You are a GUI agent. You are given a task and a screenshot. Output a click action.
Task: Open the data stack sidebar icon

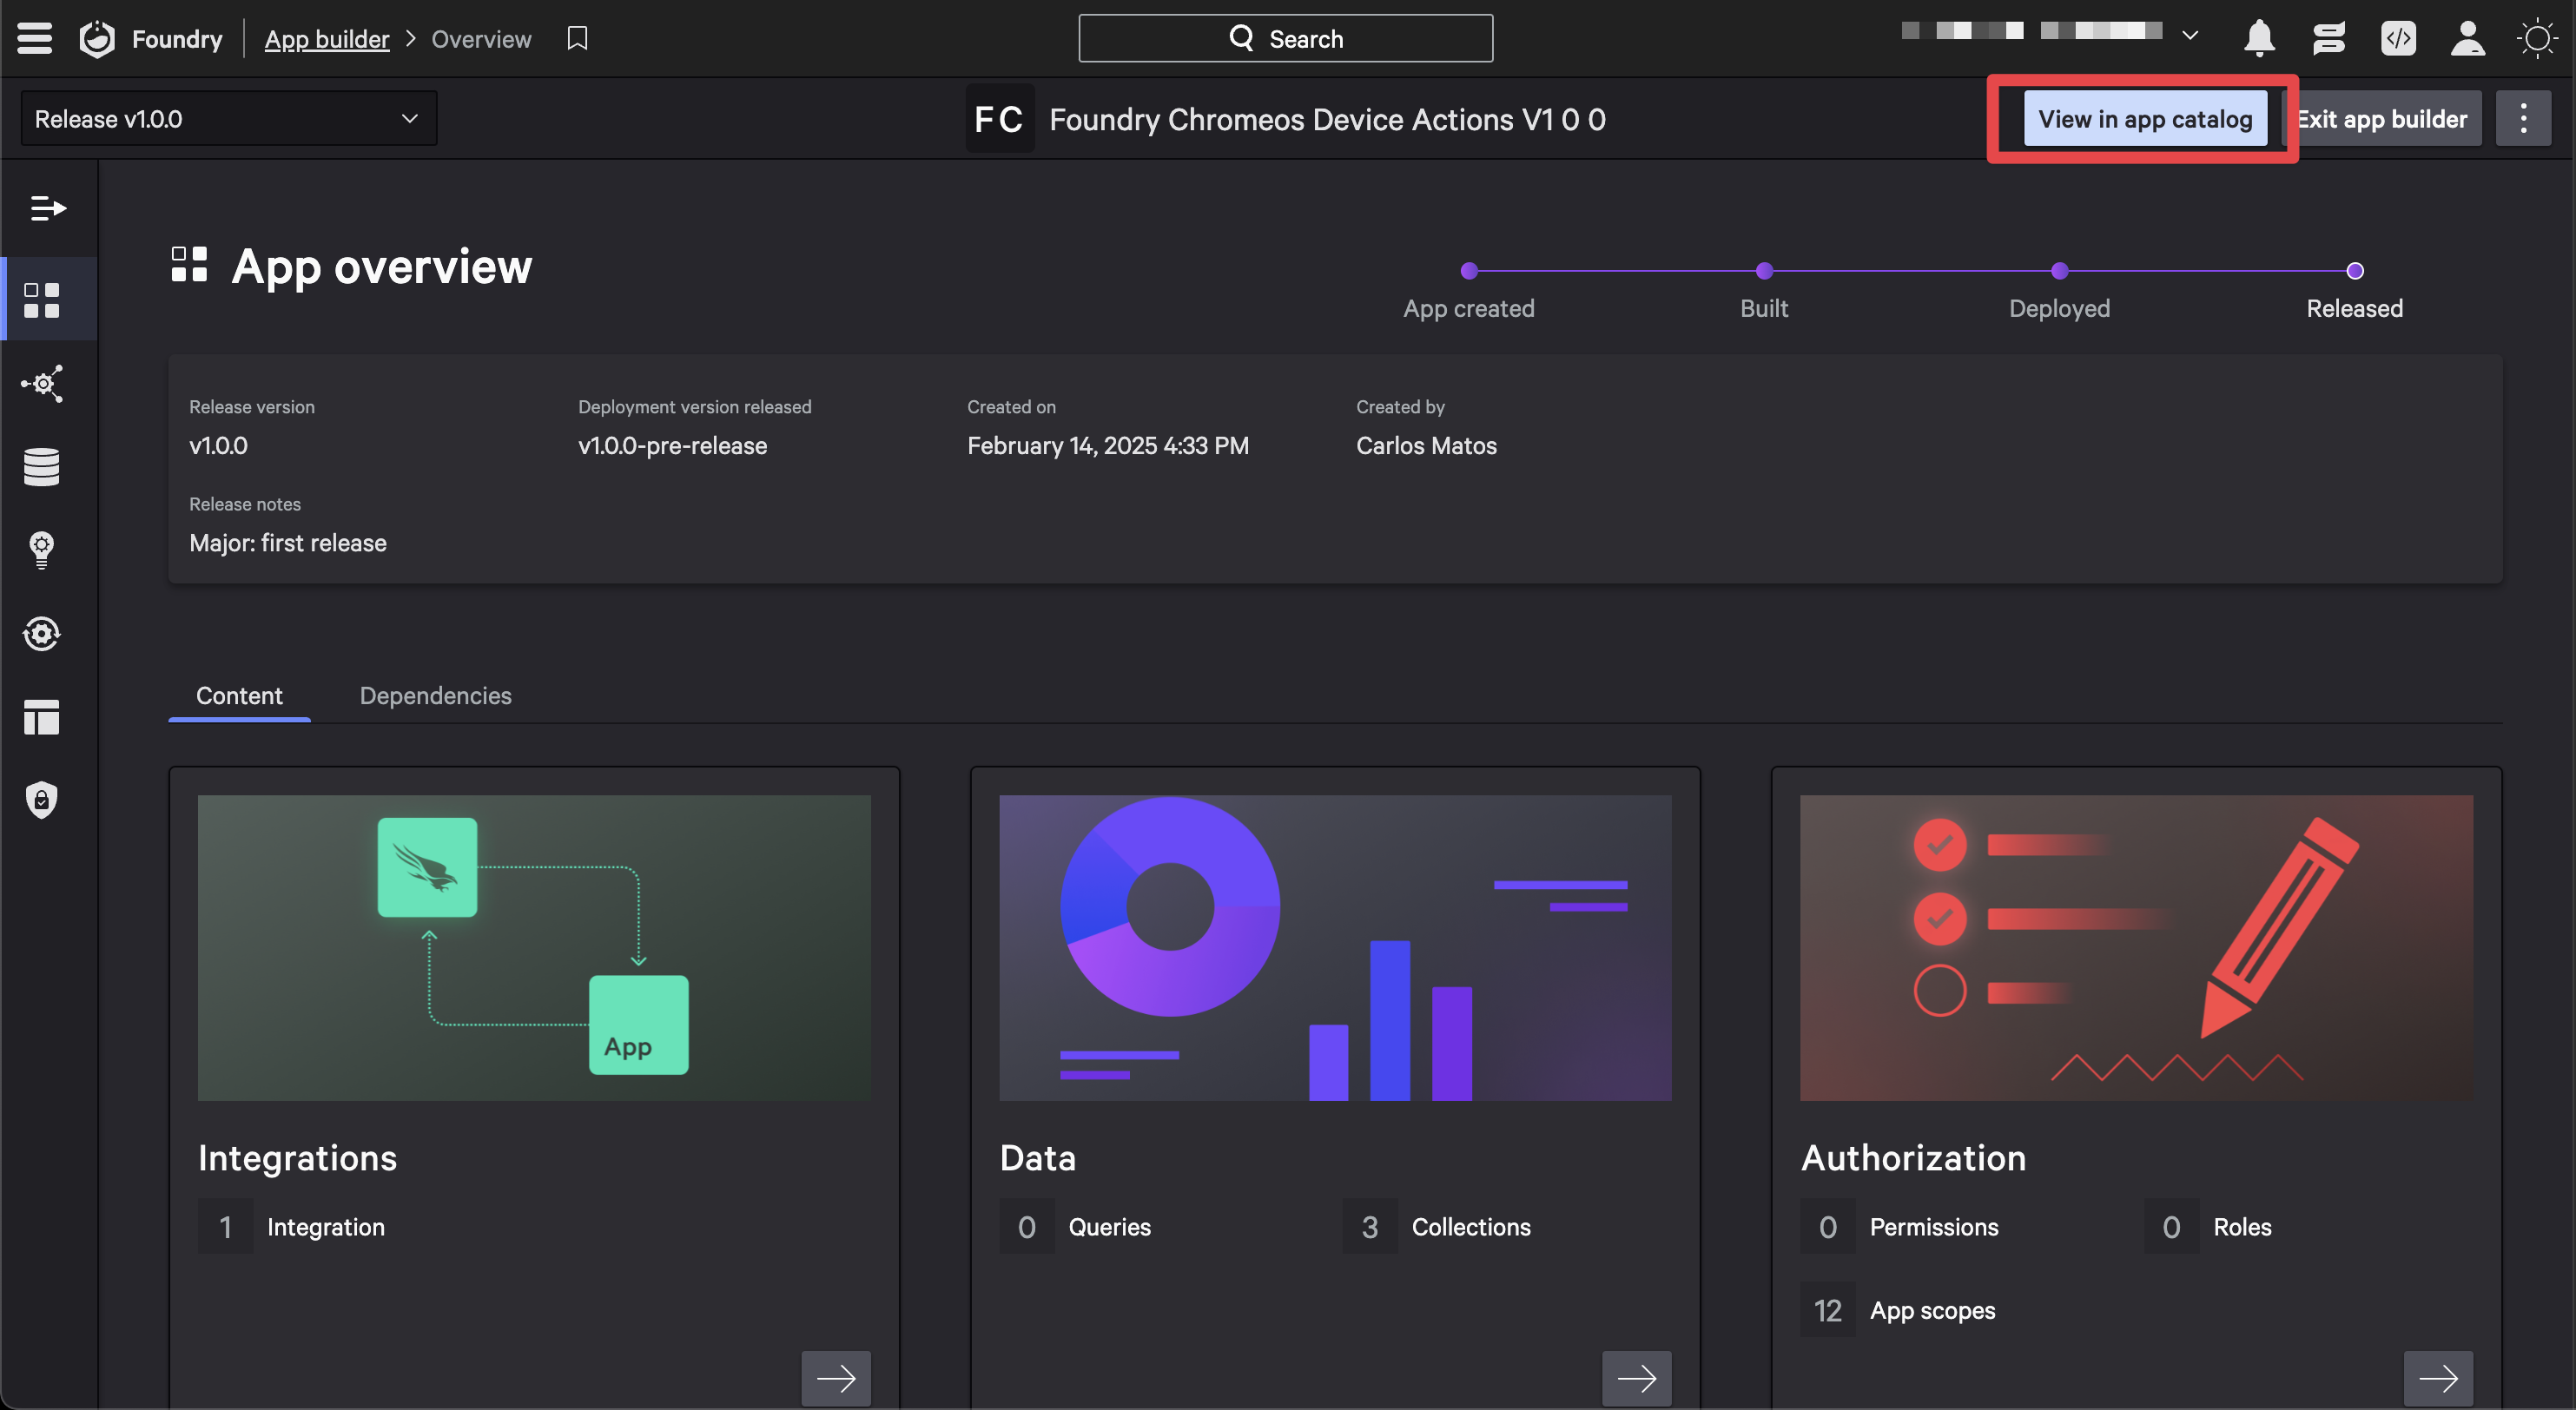(x=42, y=466)
